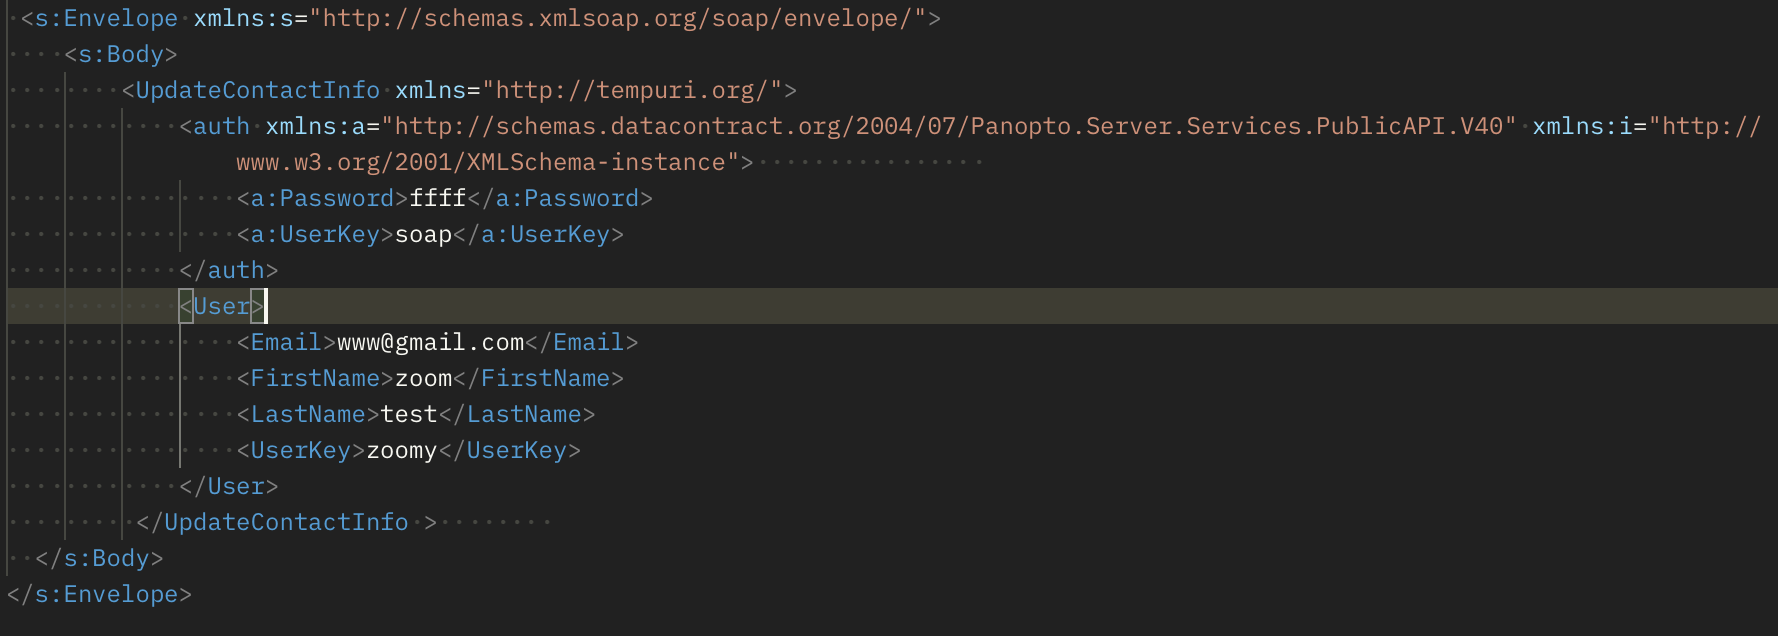Select the UpdateContactInfo opening tag
This screenshot has height=636, width=1778.
pos(251,90)
